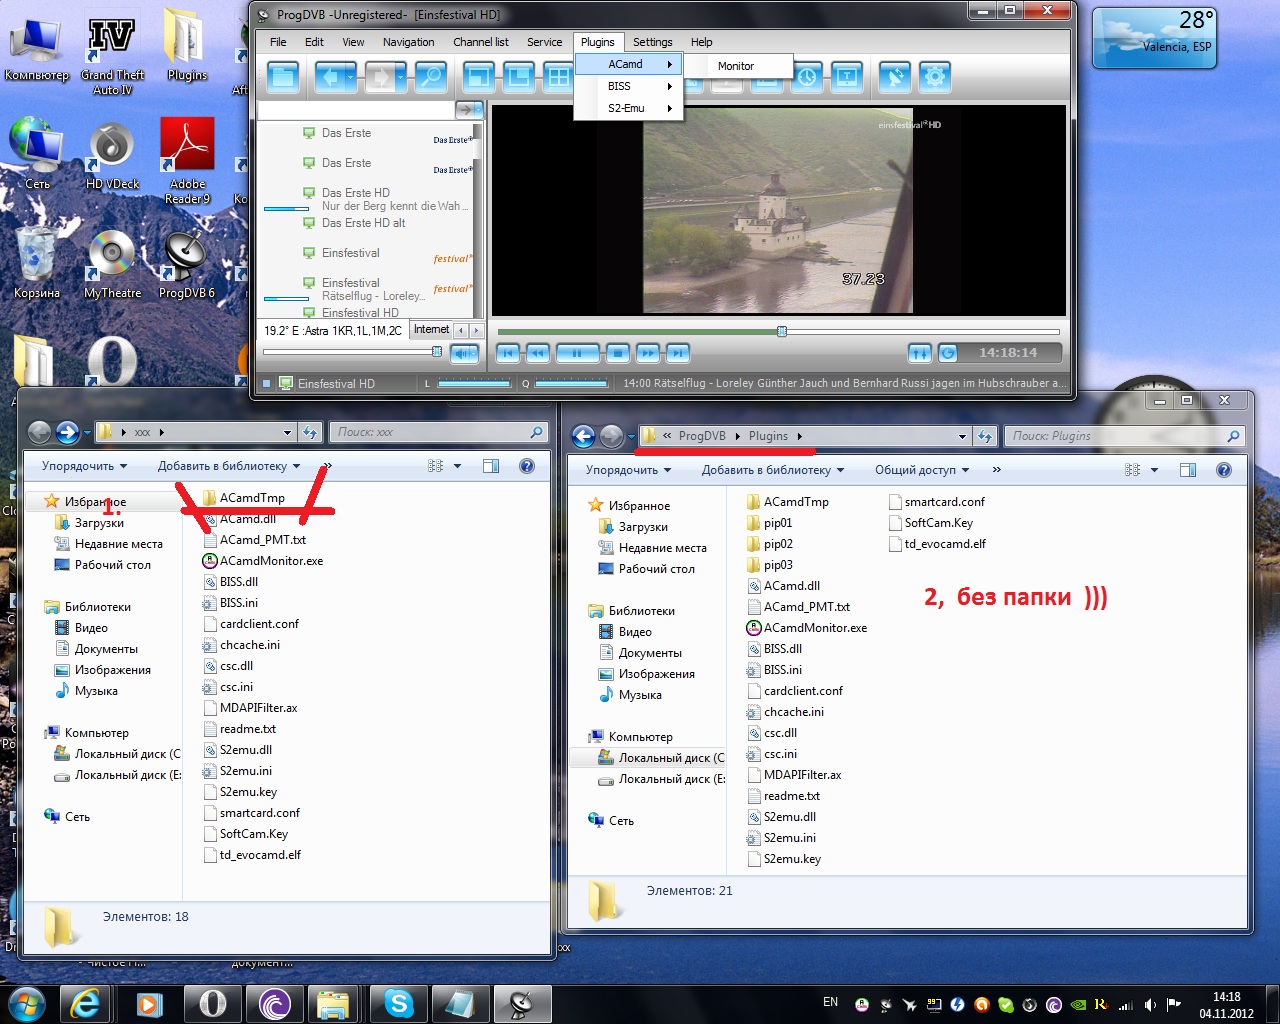The image size is (1280, 1024).
Task: Click the clock scheduler toolbar icon
Action: click(807, 77)
